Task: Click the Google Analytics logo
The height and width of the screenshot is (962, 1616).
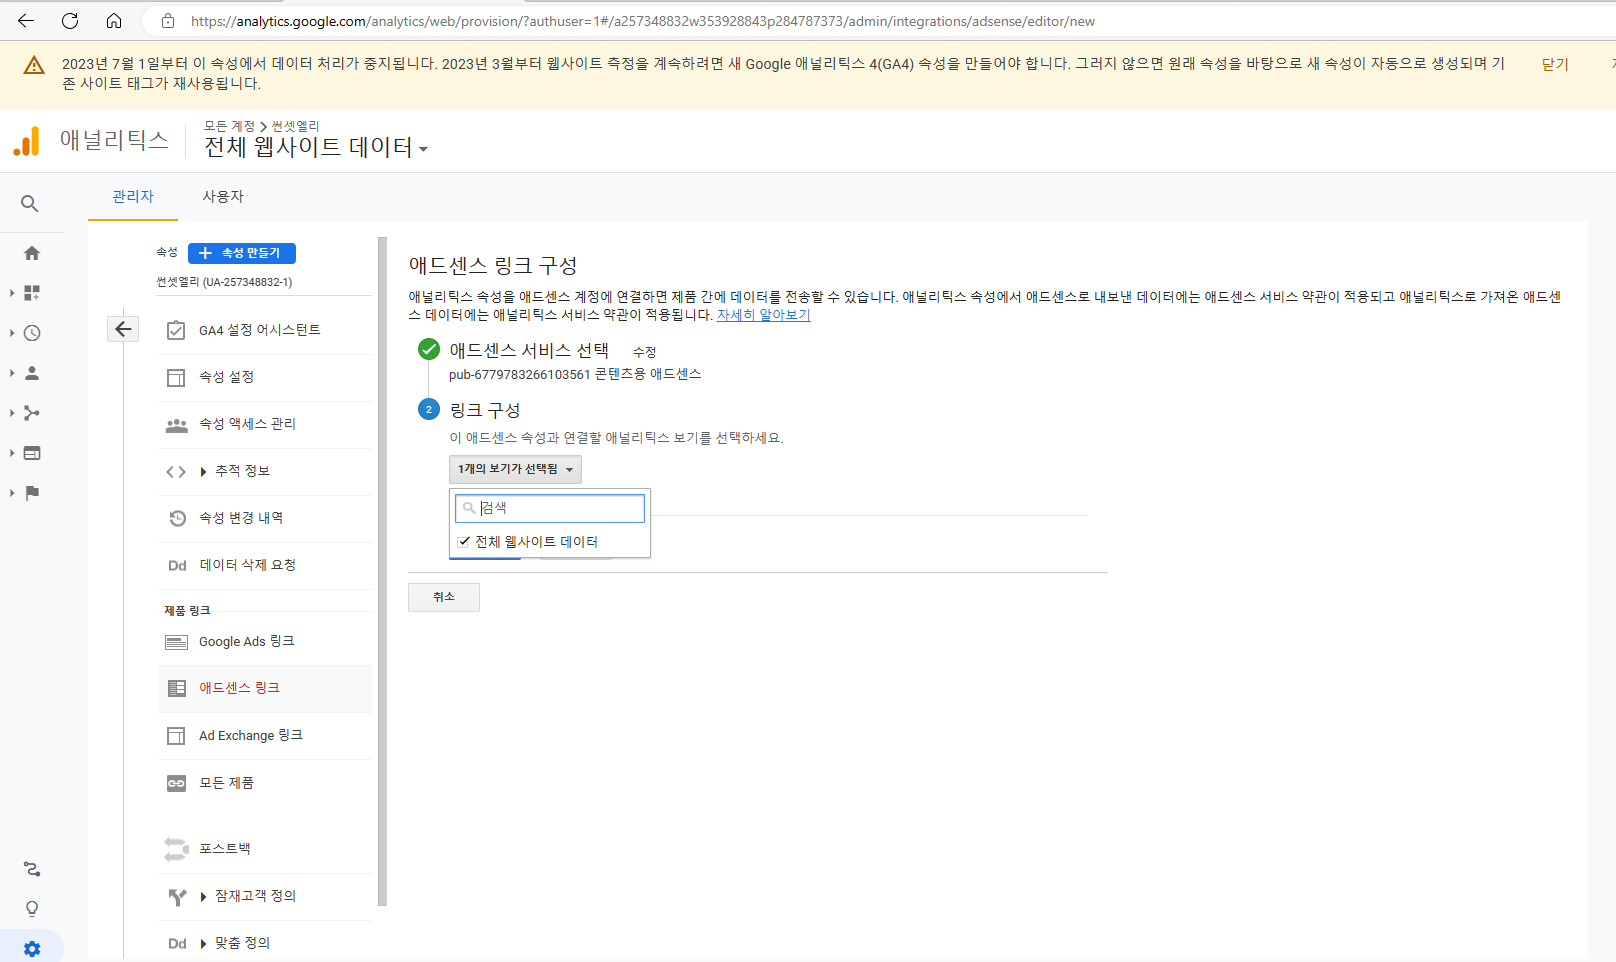Action: 27,141
